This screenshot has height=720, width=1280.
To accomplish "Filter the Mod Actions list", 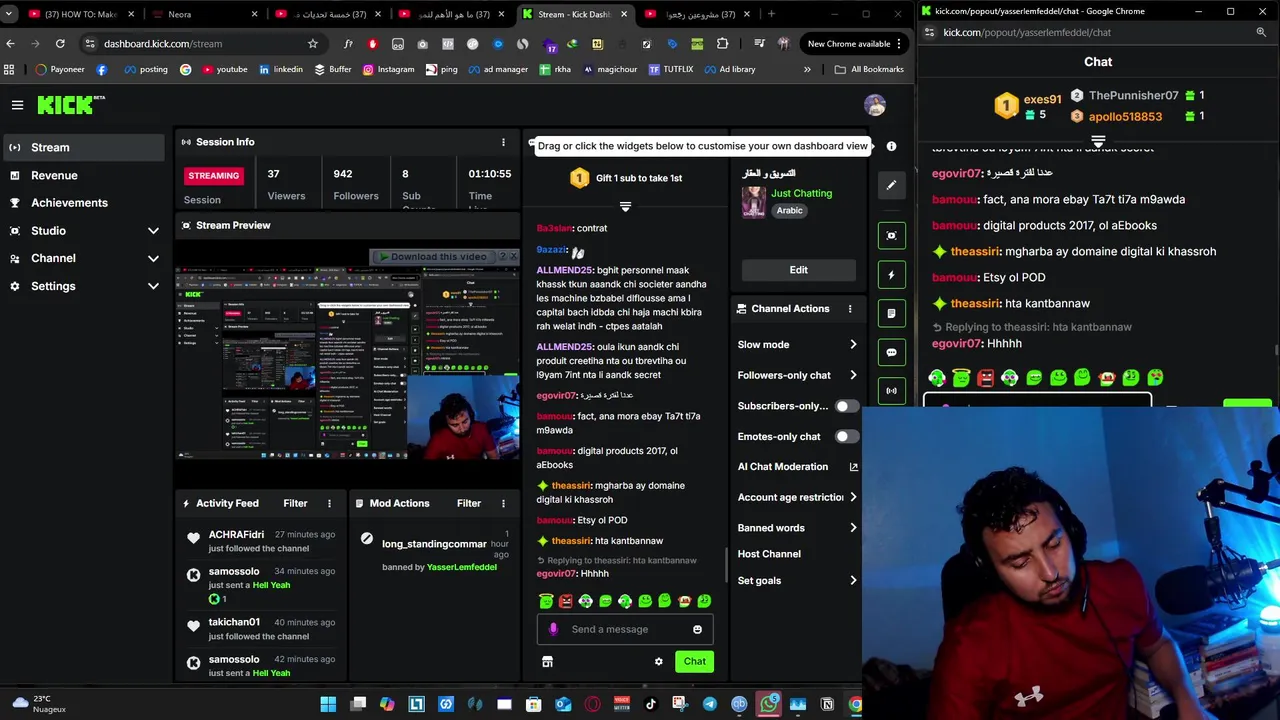I will (469, 503).
